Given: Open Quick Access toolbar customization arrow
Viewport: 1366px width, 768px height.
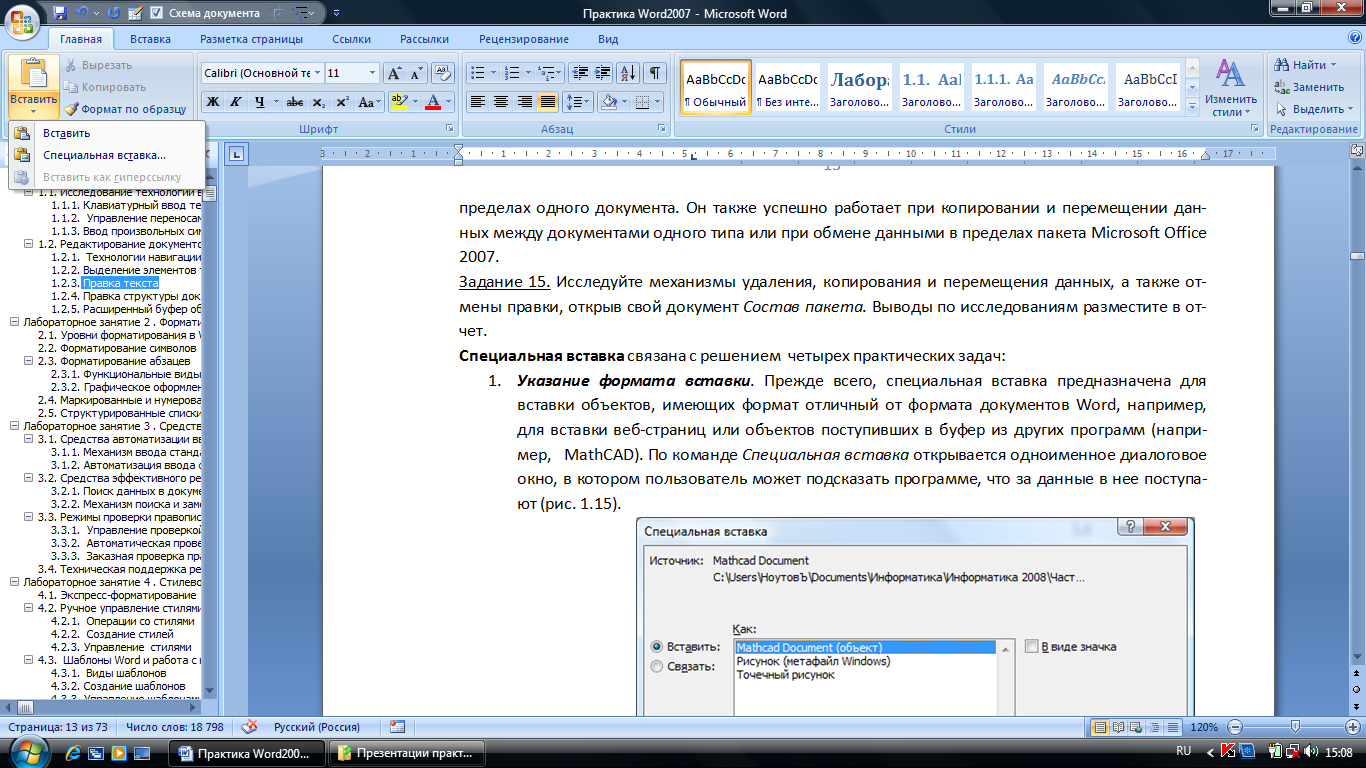Looking at the screenshot, I should [x=337, y=13].
